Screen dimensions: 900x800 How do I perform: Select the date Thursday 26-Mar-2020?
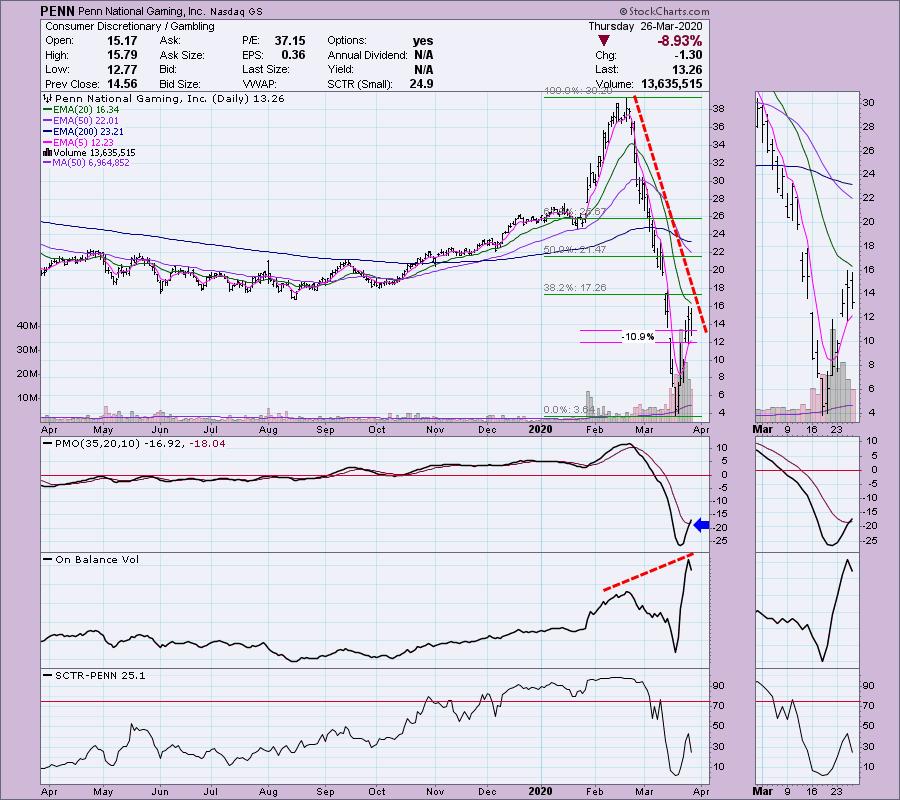tap(645, 26)
